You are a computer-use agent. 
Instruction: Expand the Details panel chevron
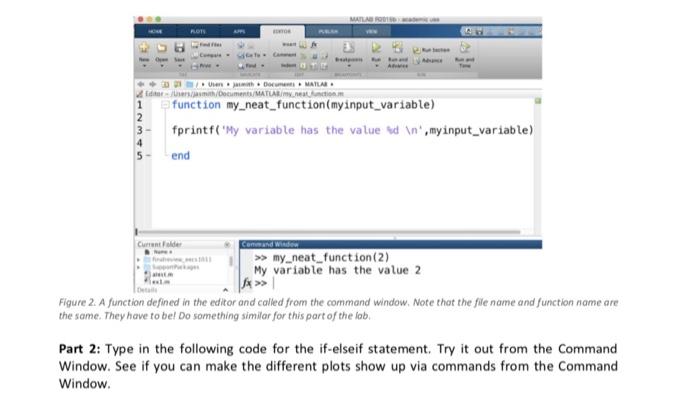tap(225, 290)
